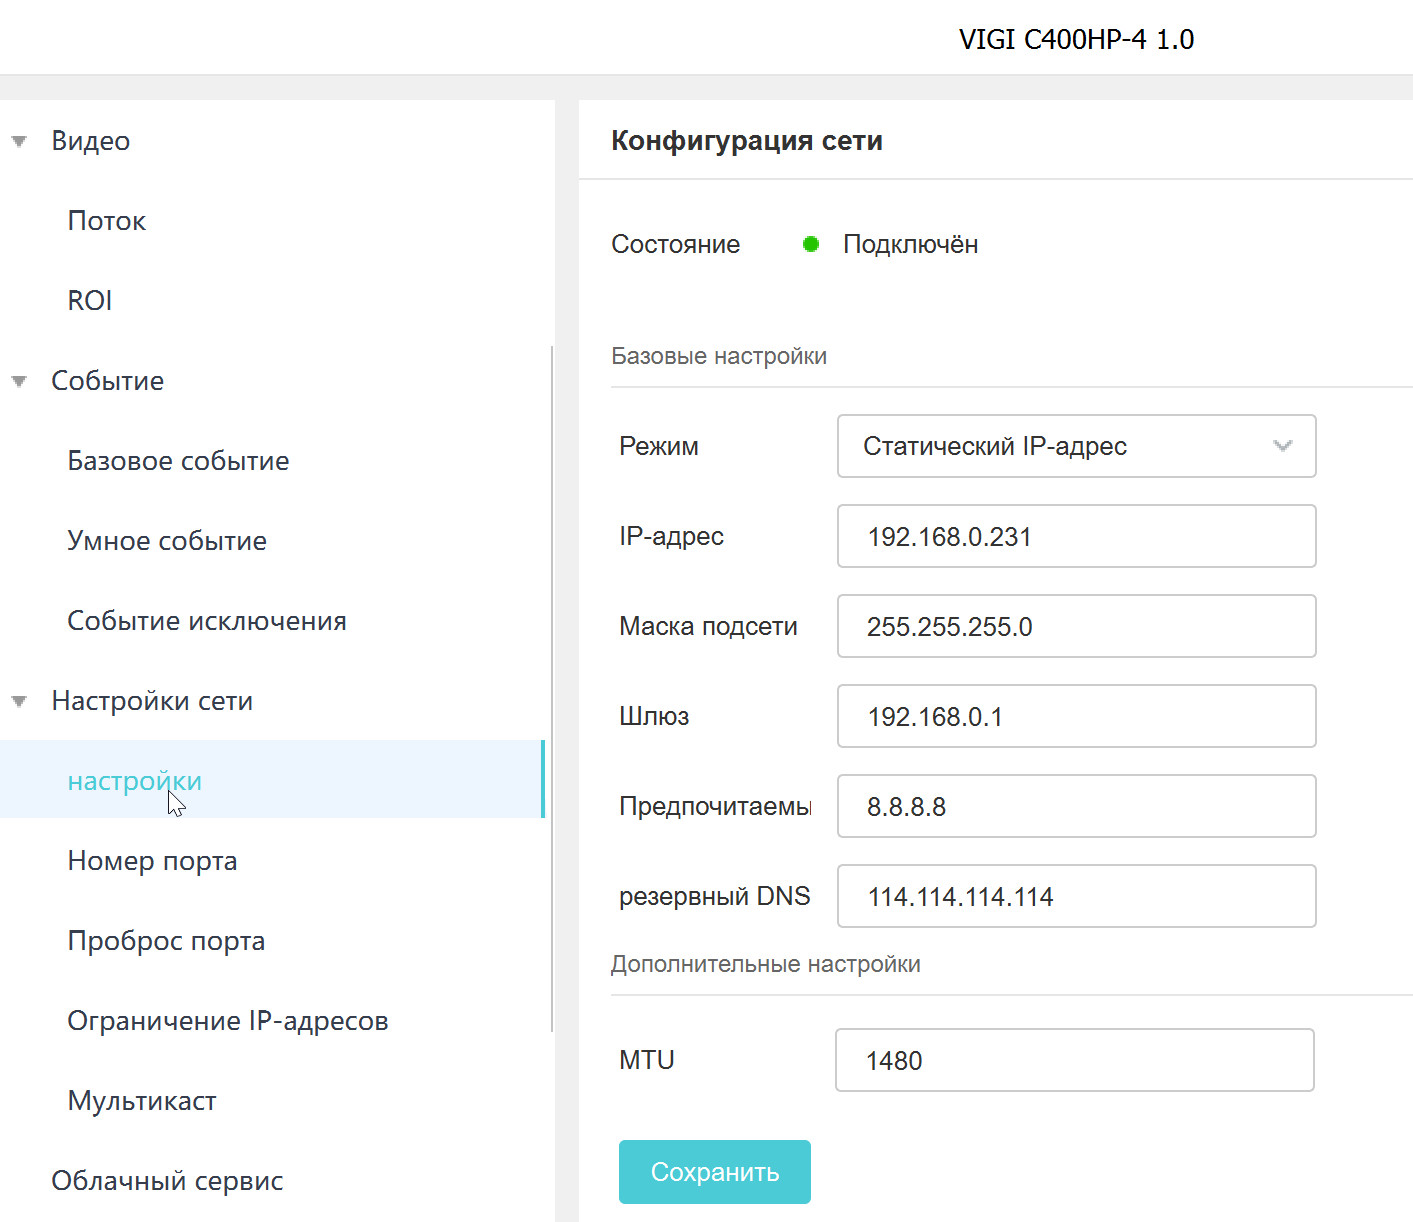Click the IP-адрес field label
Viewport: 1413px width, 1222px height.
tap(672, 536)
